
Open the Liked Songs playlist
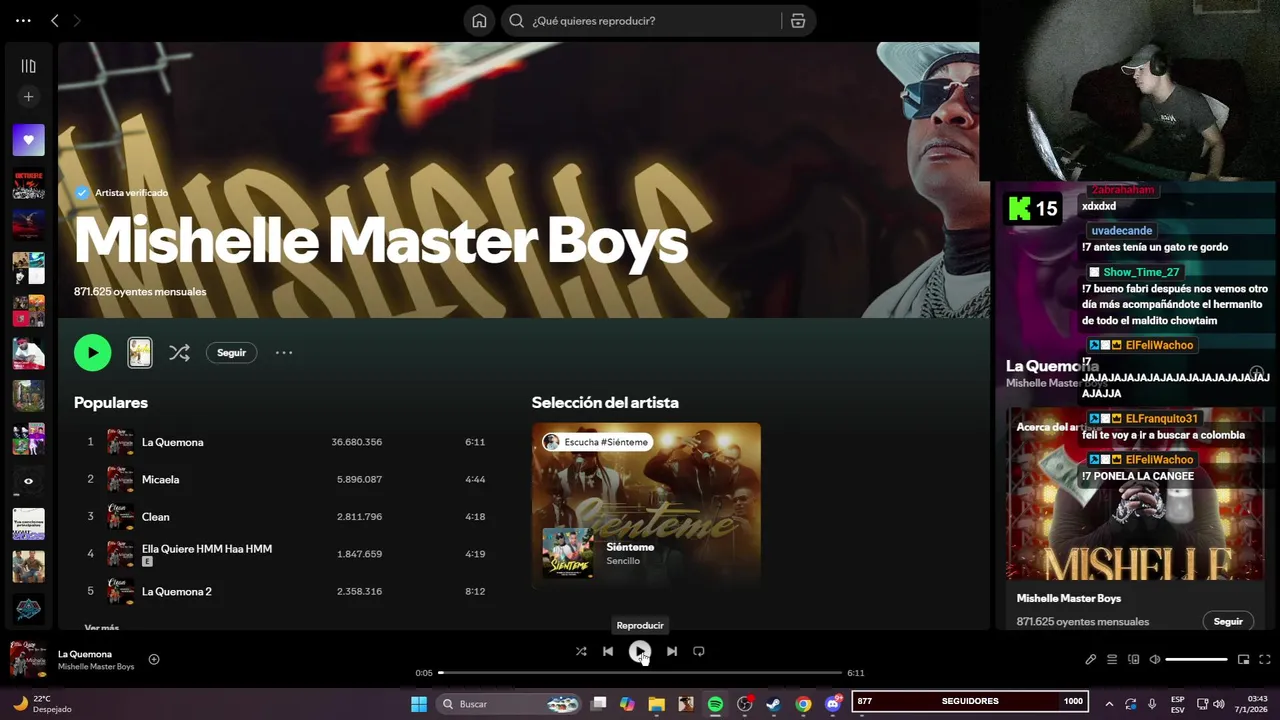28,140
